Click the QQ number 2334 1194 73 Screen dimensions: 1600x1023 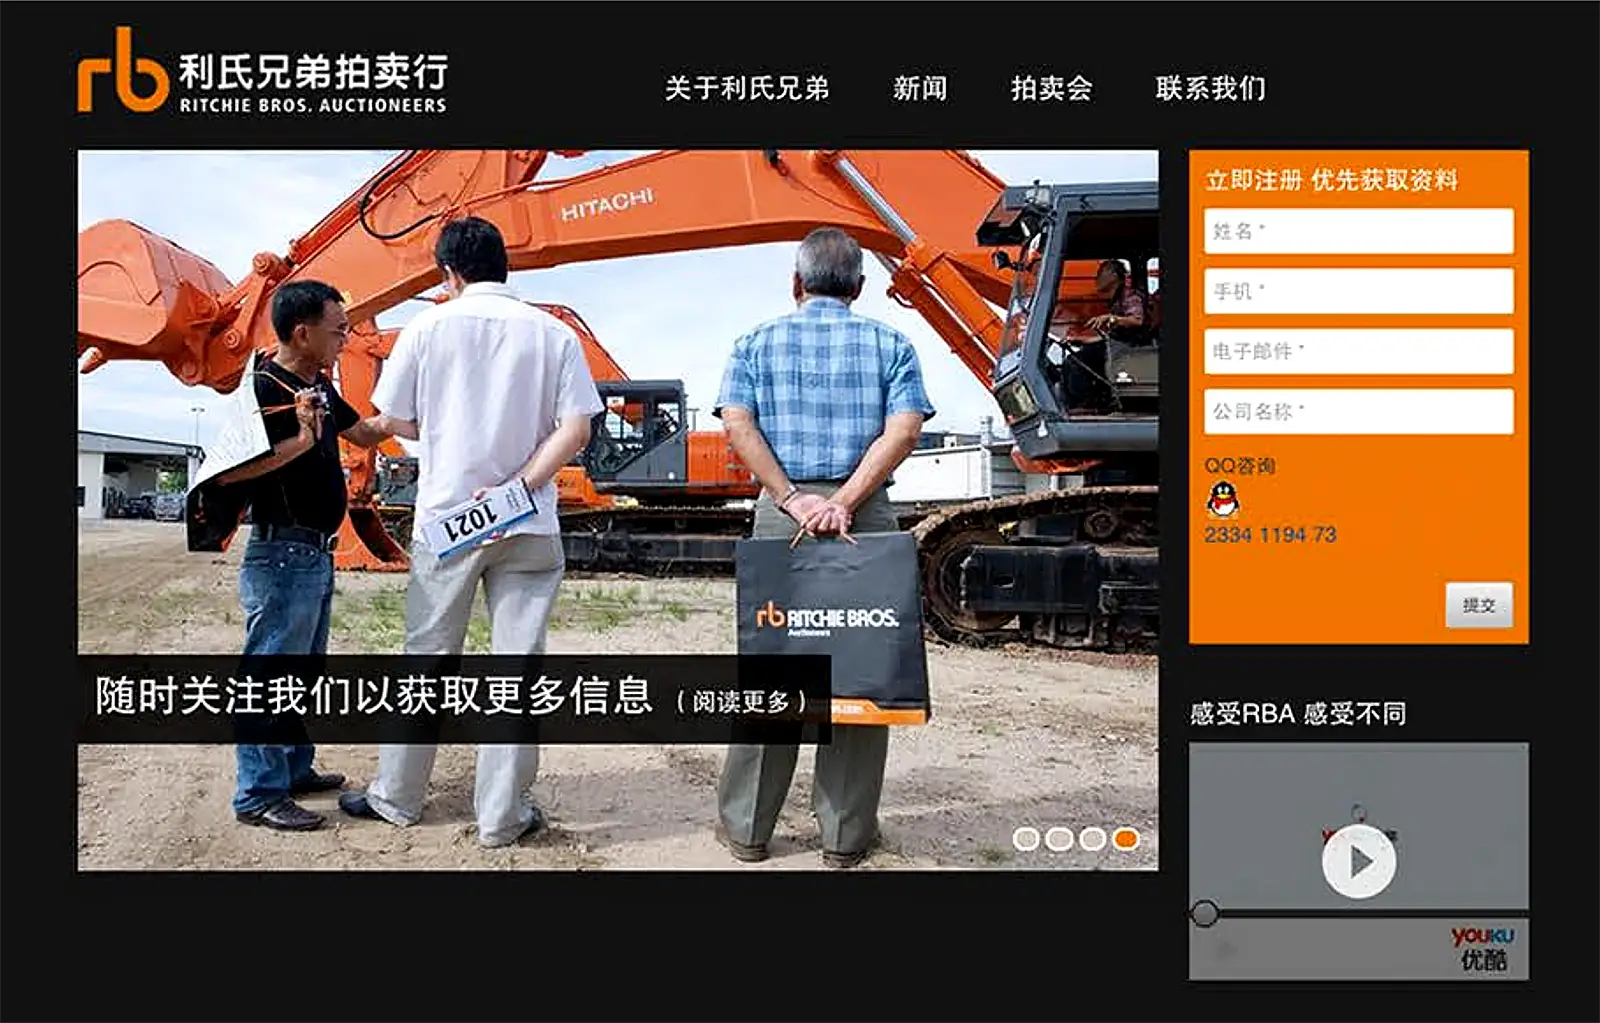1270,535
